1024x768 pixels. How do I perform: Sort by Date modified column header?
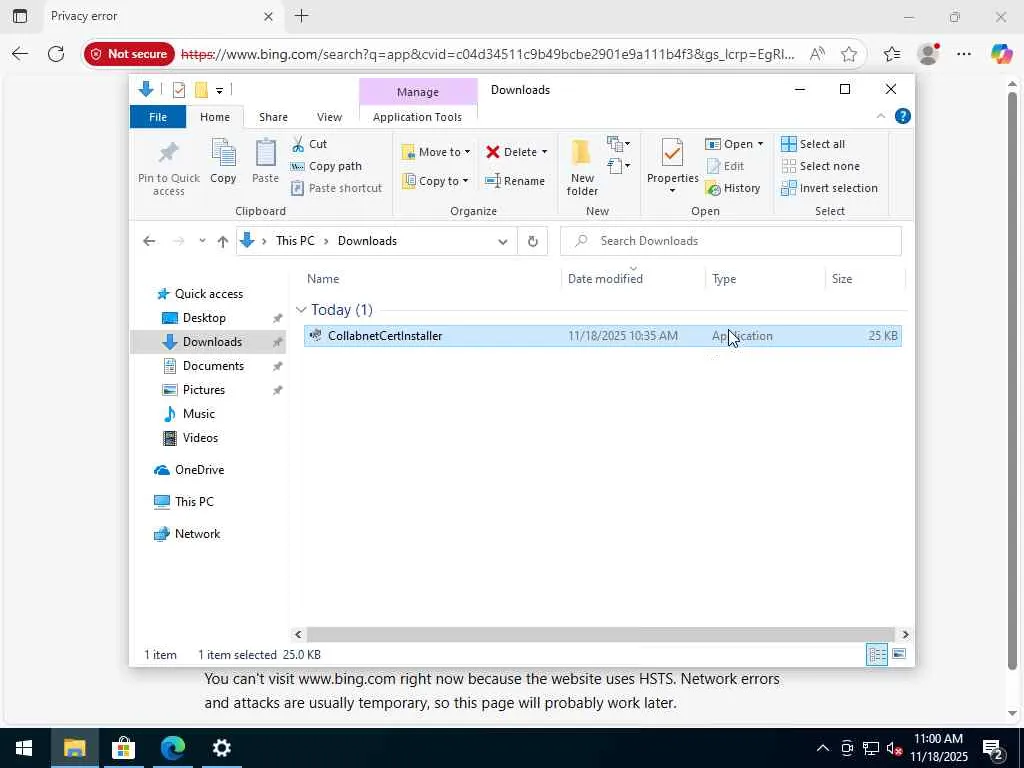(633, 279)
